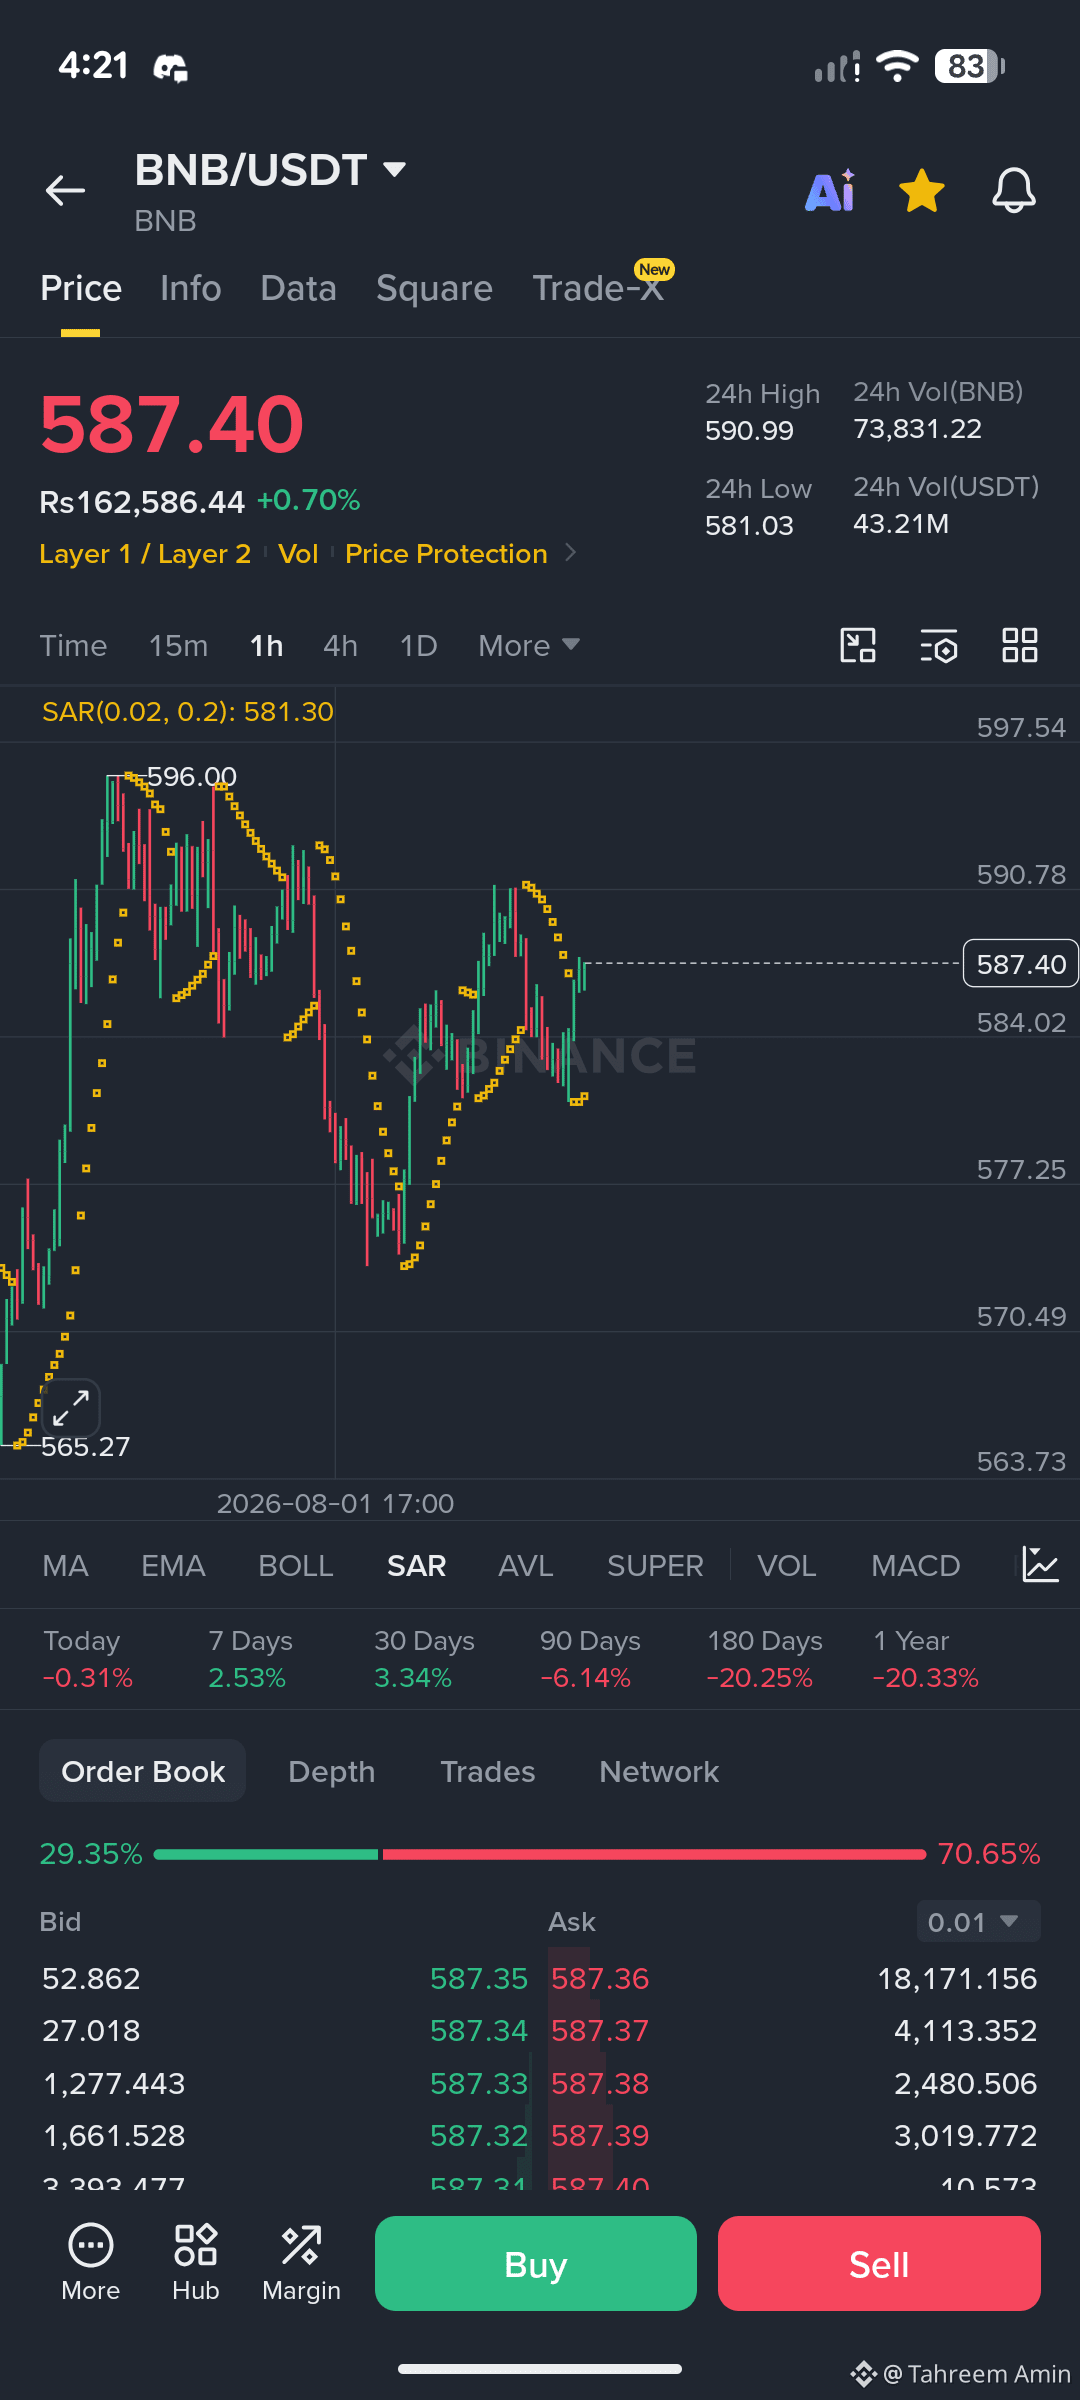Open the Trade-X tab
1080x2400 pixels.
point(598,288)
